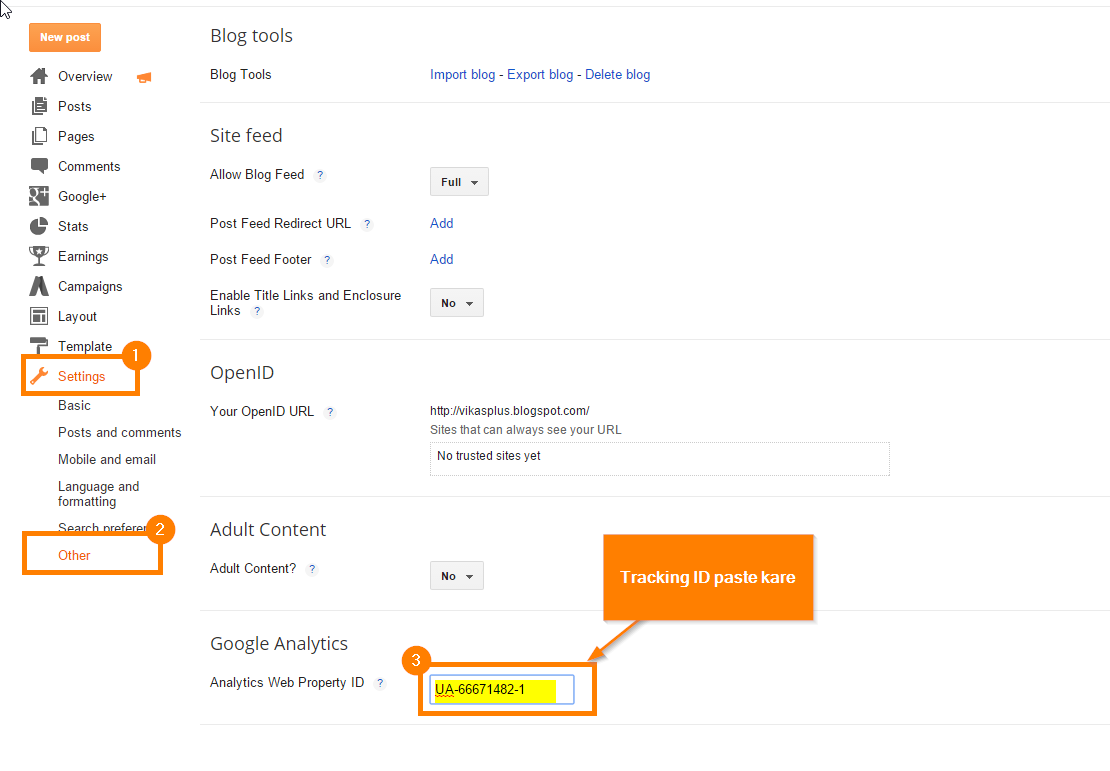Open help for Your OpenID URL
The image size is (1110, 771).
point(330,412)
